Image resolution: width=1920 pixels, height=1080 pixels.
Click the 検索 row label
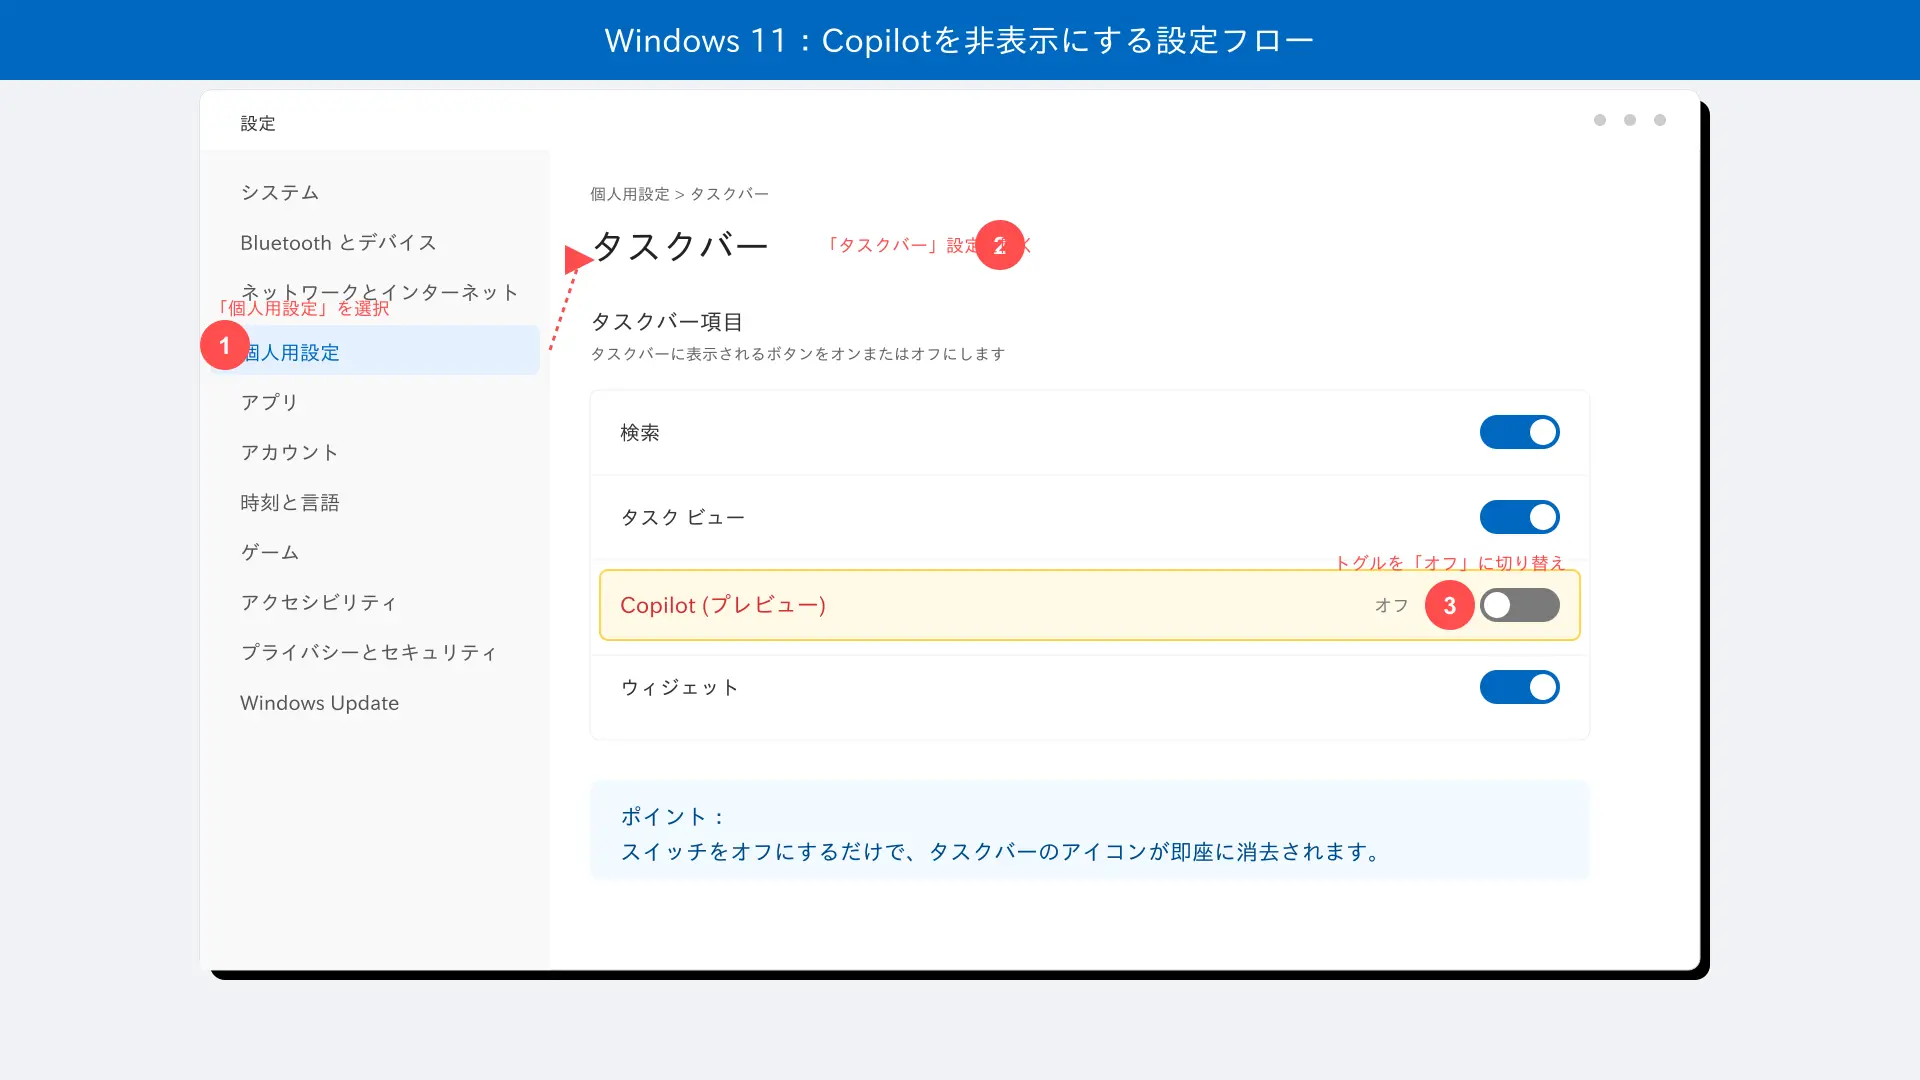(640, 432)
